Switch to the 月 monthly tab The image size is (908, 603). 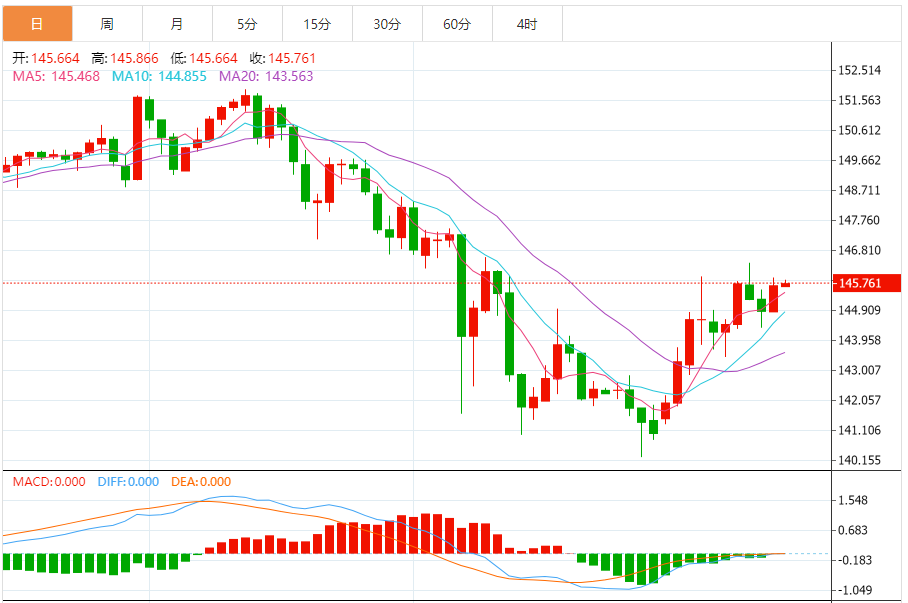[x=177, y=24]
